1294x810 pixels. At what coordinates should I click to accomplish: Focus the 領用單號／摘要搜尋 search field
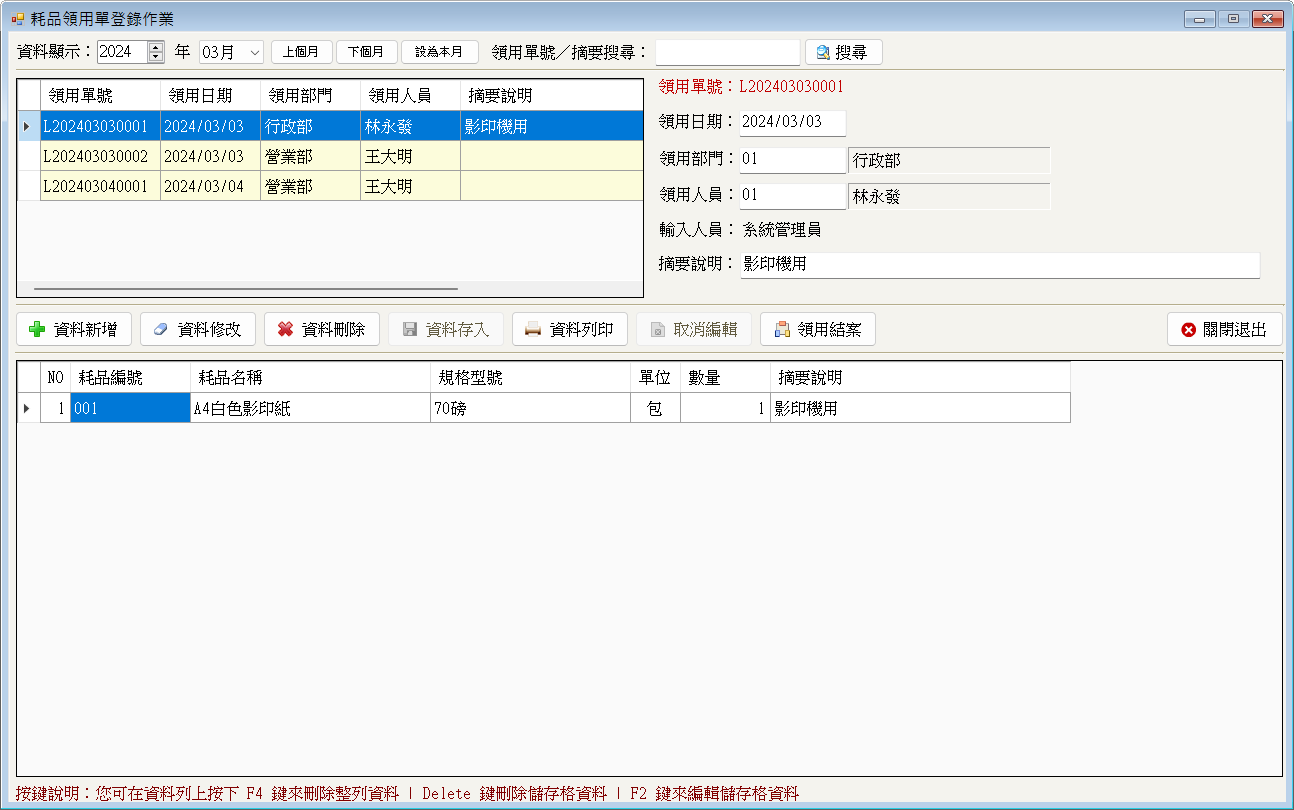728,52
